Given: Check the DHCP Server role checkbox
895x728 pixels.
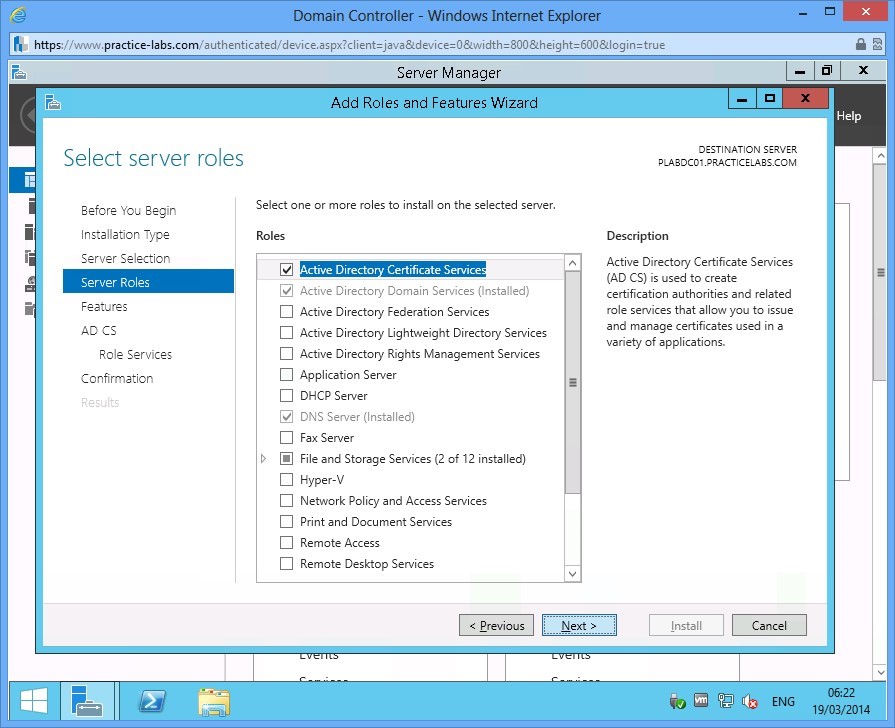Looking at the screenshot, I should [x=285, y=395].
